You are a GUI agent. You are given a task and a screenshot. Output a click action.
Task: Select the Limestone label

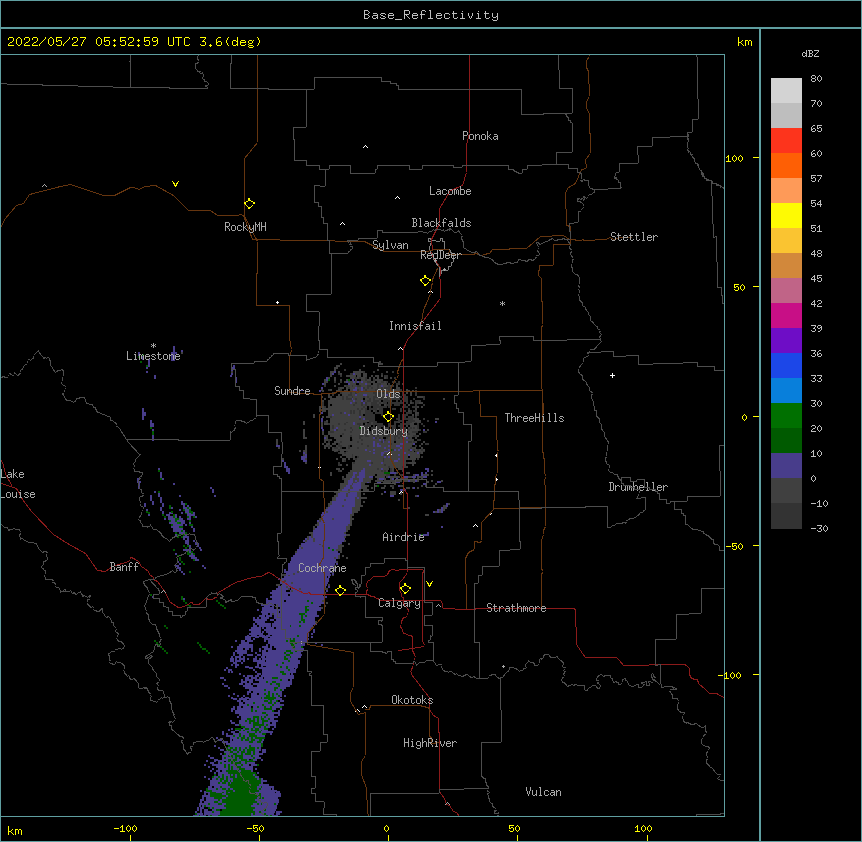[x=153, y=356]
